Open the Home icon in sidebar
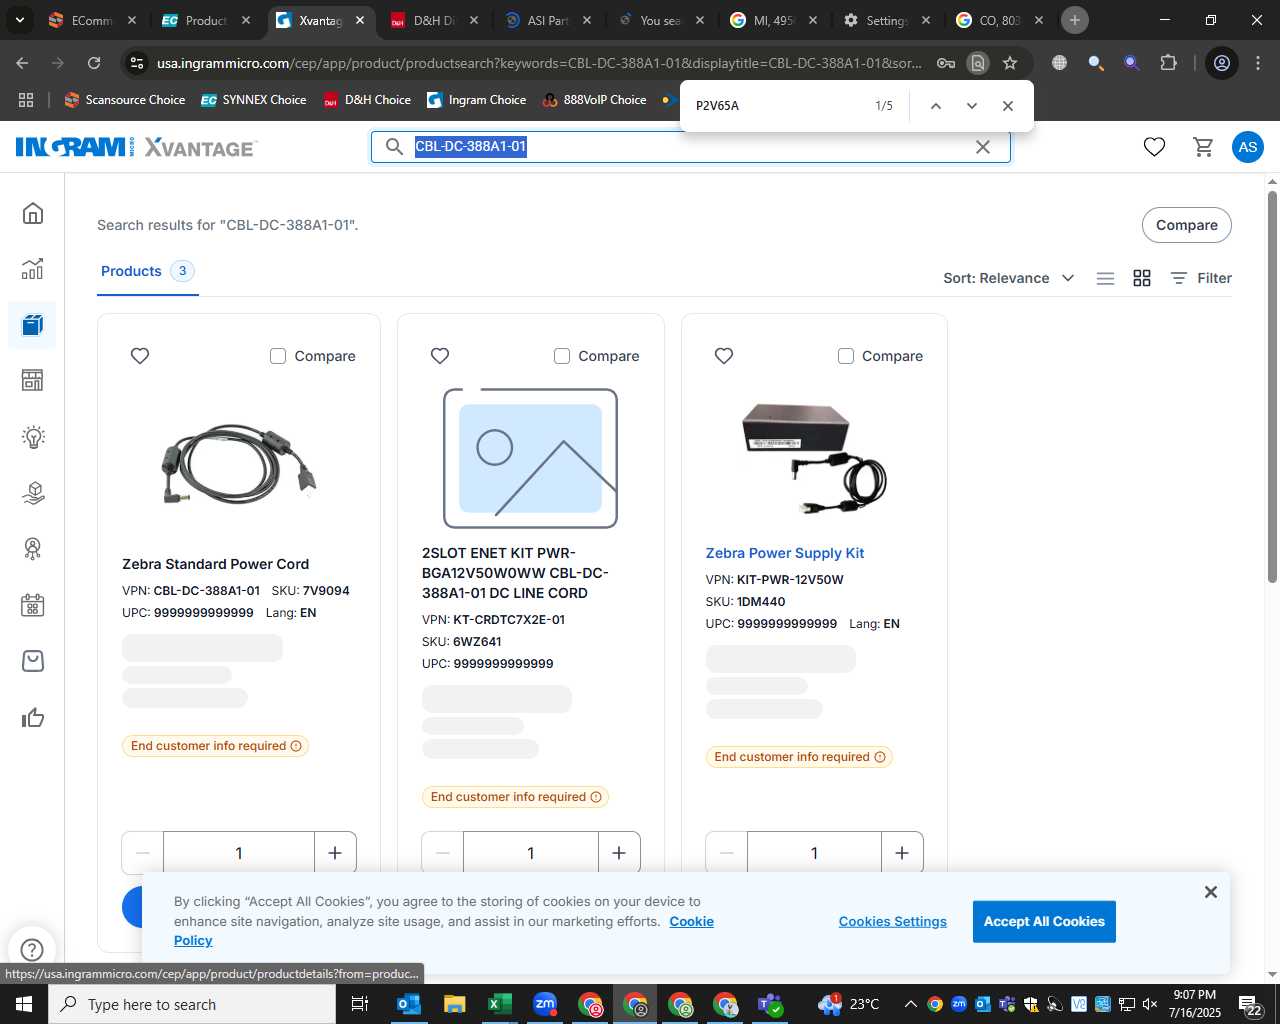1280x1024 pixels. pos(33,213)
